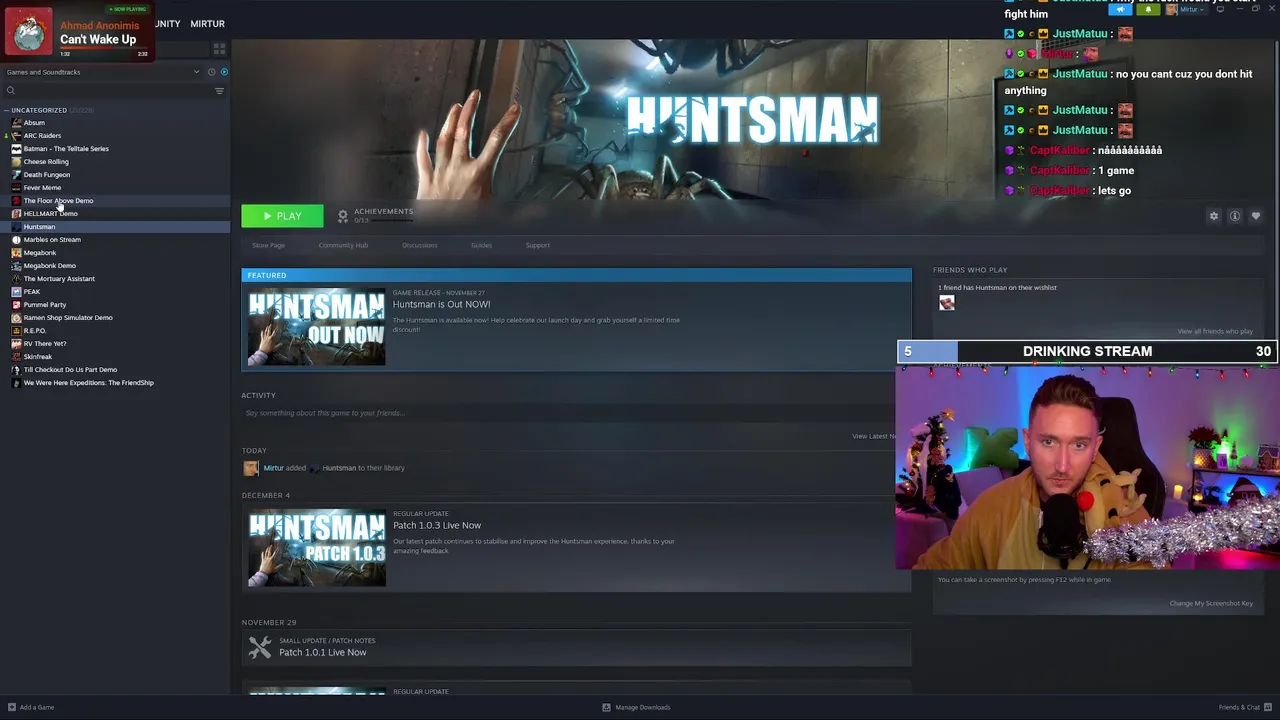Image resolution: width=1280 pixels, height=720 pixels.
Task: Click R.E.P.O. game icon
Action: pos(16,331)
